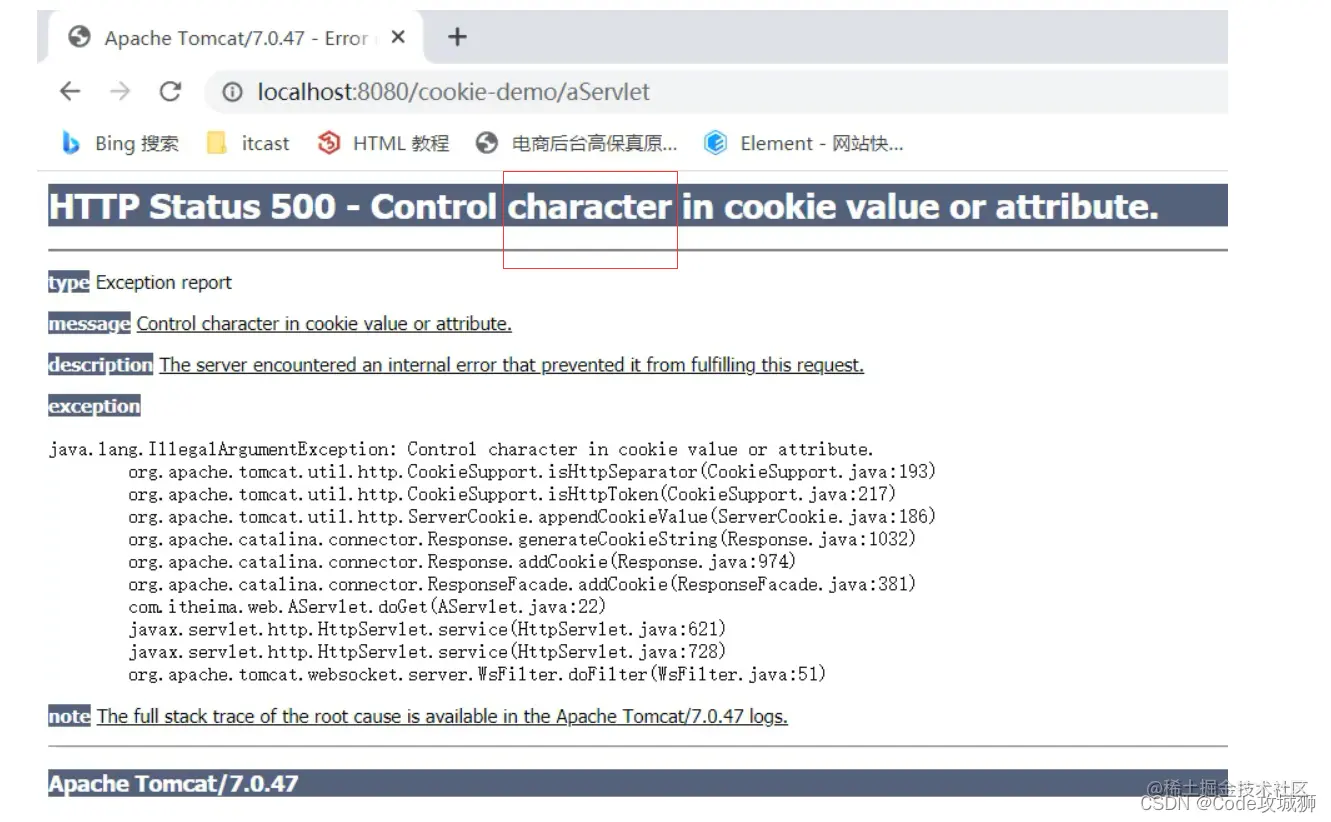This screenshot has width=1331, height=822.
Task: Click the 'Exception report' text
Action: (164, 283)
